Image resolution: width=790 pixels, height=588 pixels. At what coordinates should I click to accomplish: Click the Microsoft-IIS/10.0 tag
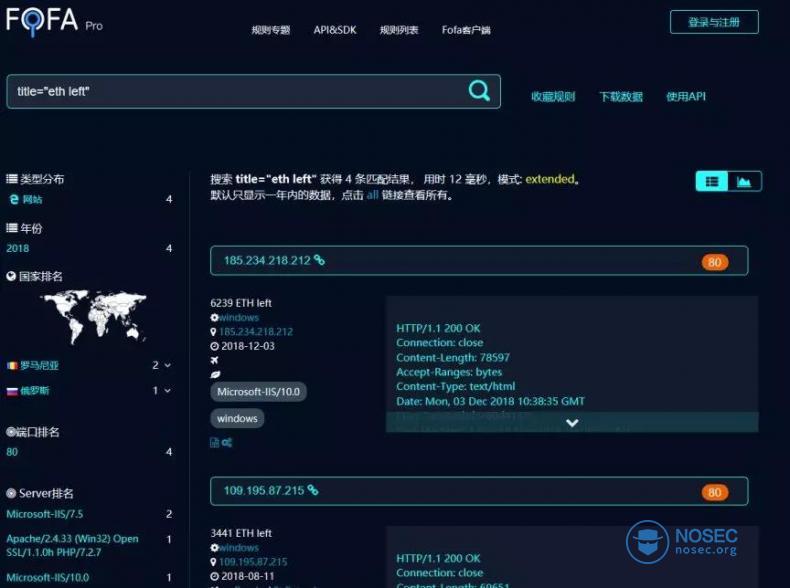(258, 391)
